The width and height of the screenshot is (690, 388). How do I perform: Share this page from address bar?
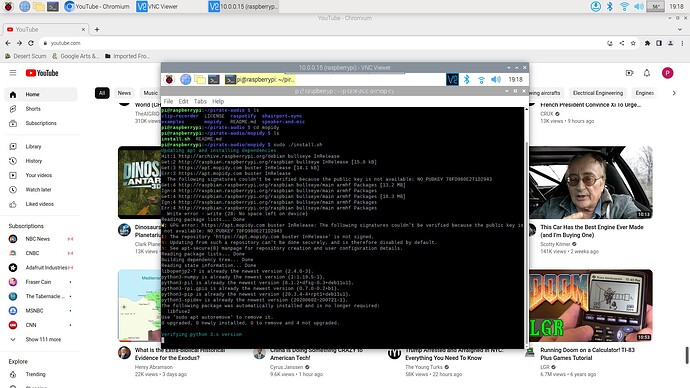[x=622, y=43]
